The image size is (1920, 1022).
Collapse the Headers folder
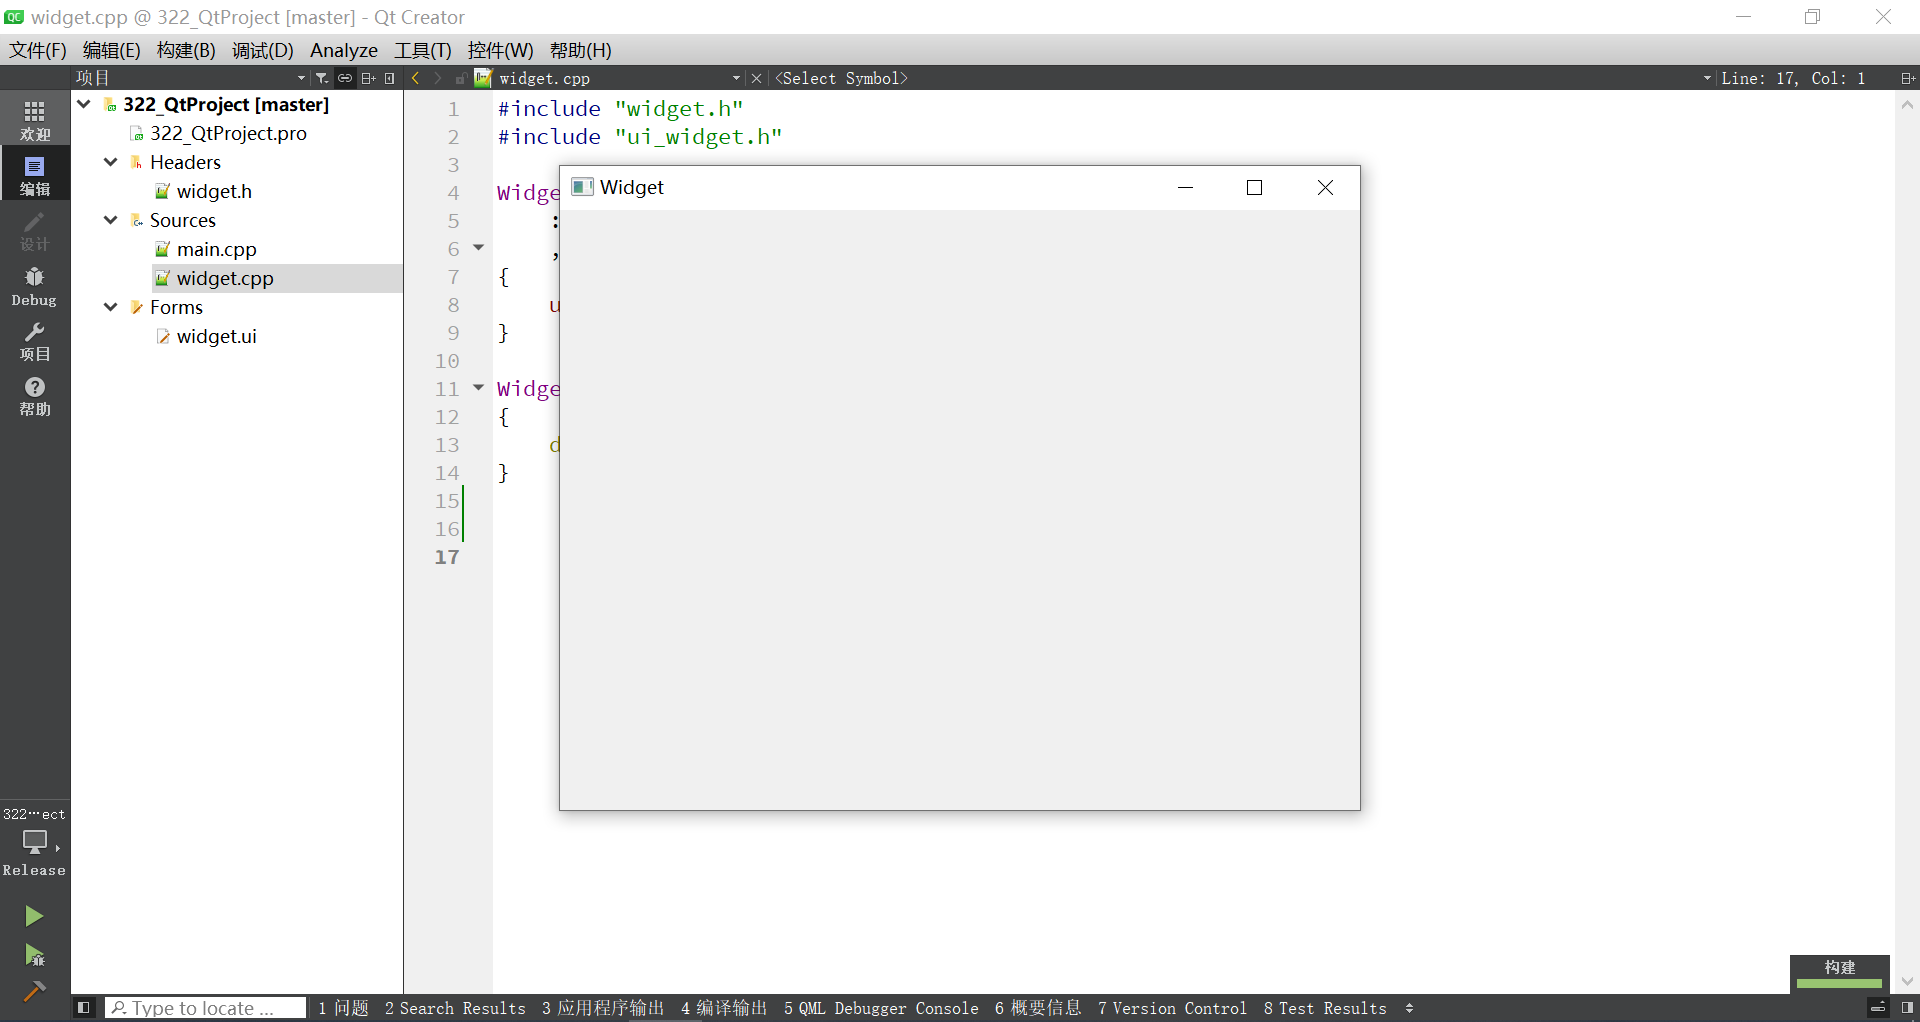(111, 162)
